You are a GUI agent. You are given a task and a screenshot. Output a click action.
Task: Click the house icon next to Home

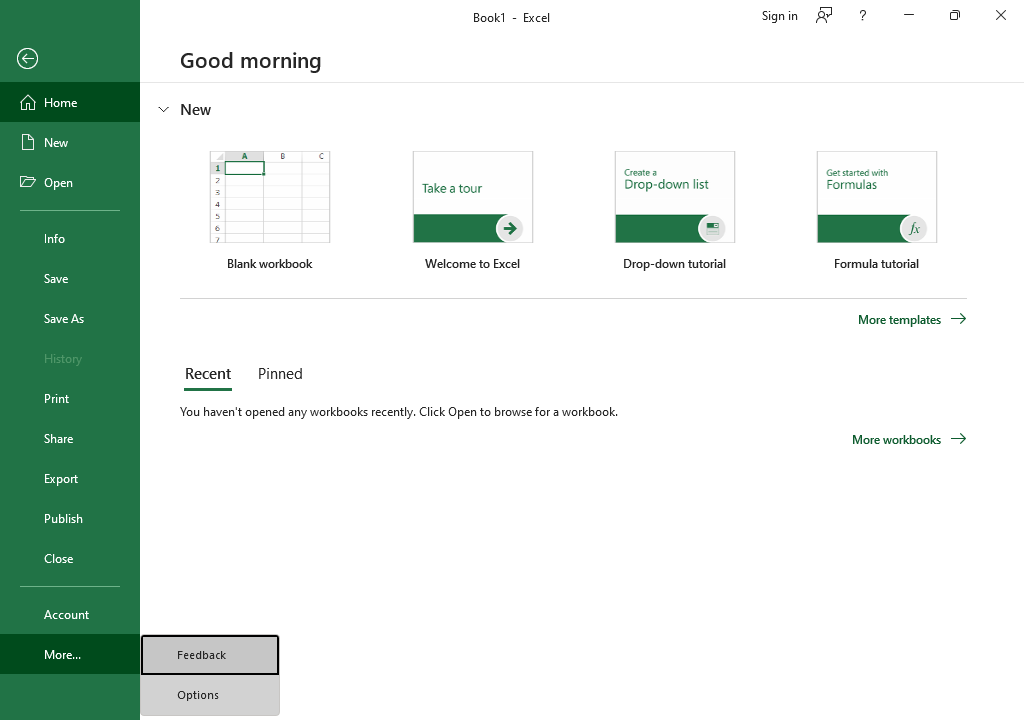point(27,103)
